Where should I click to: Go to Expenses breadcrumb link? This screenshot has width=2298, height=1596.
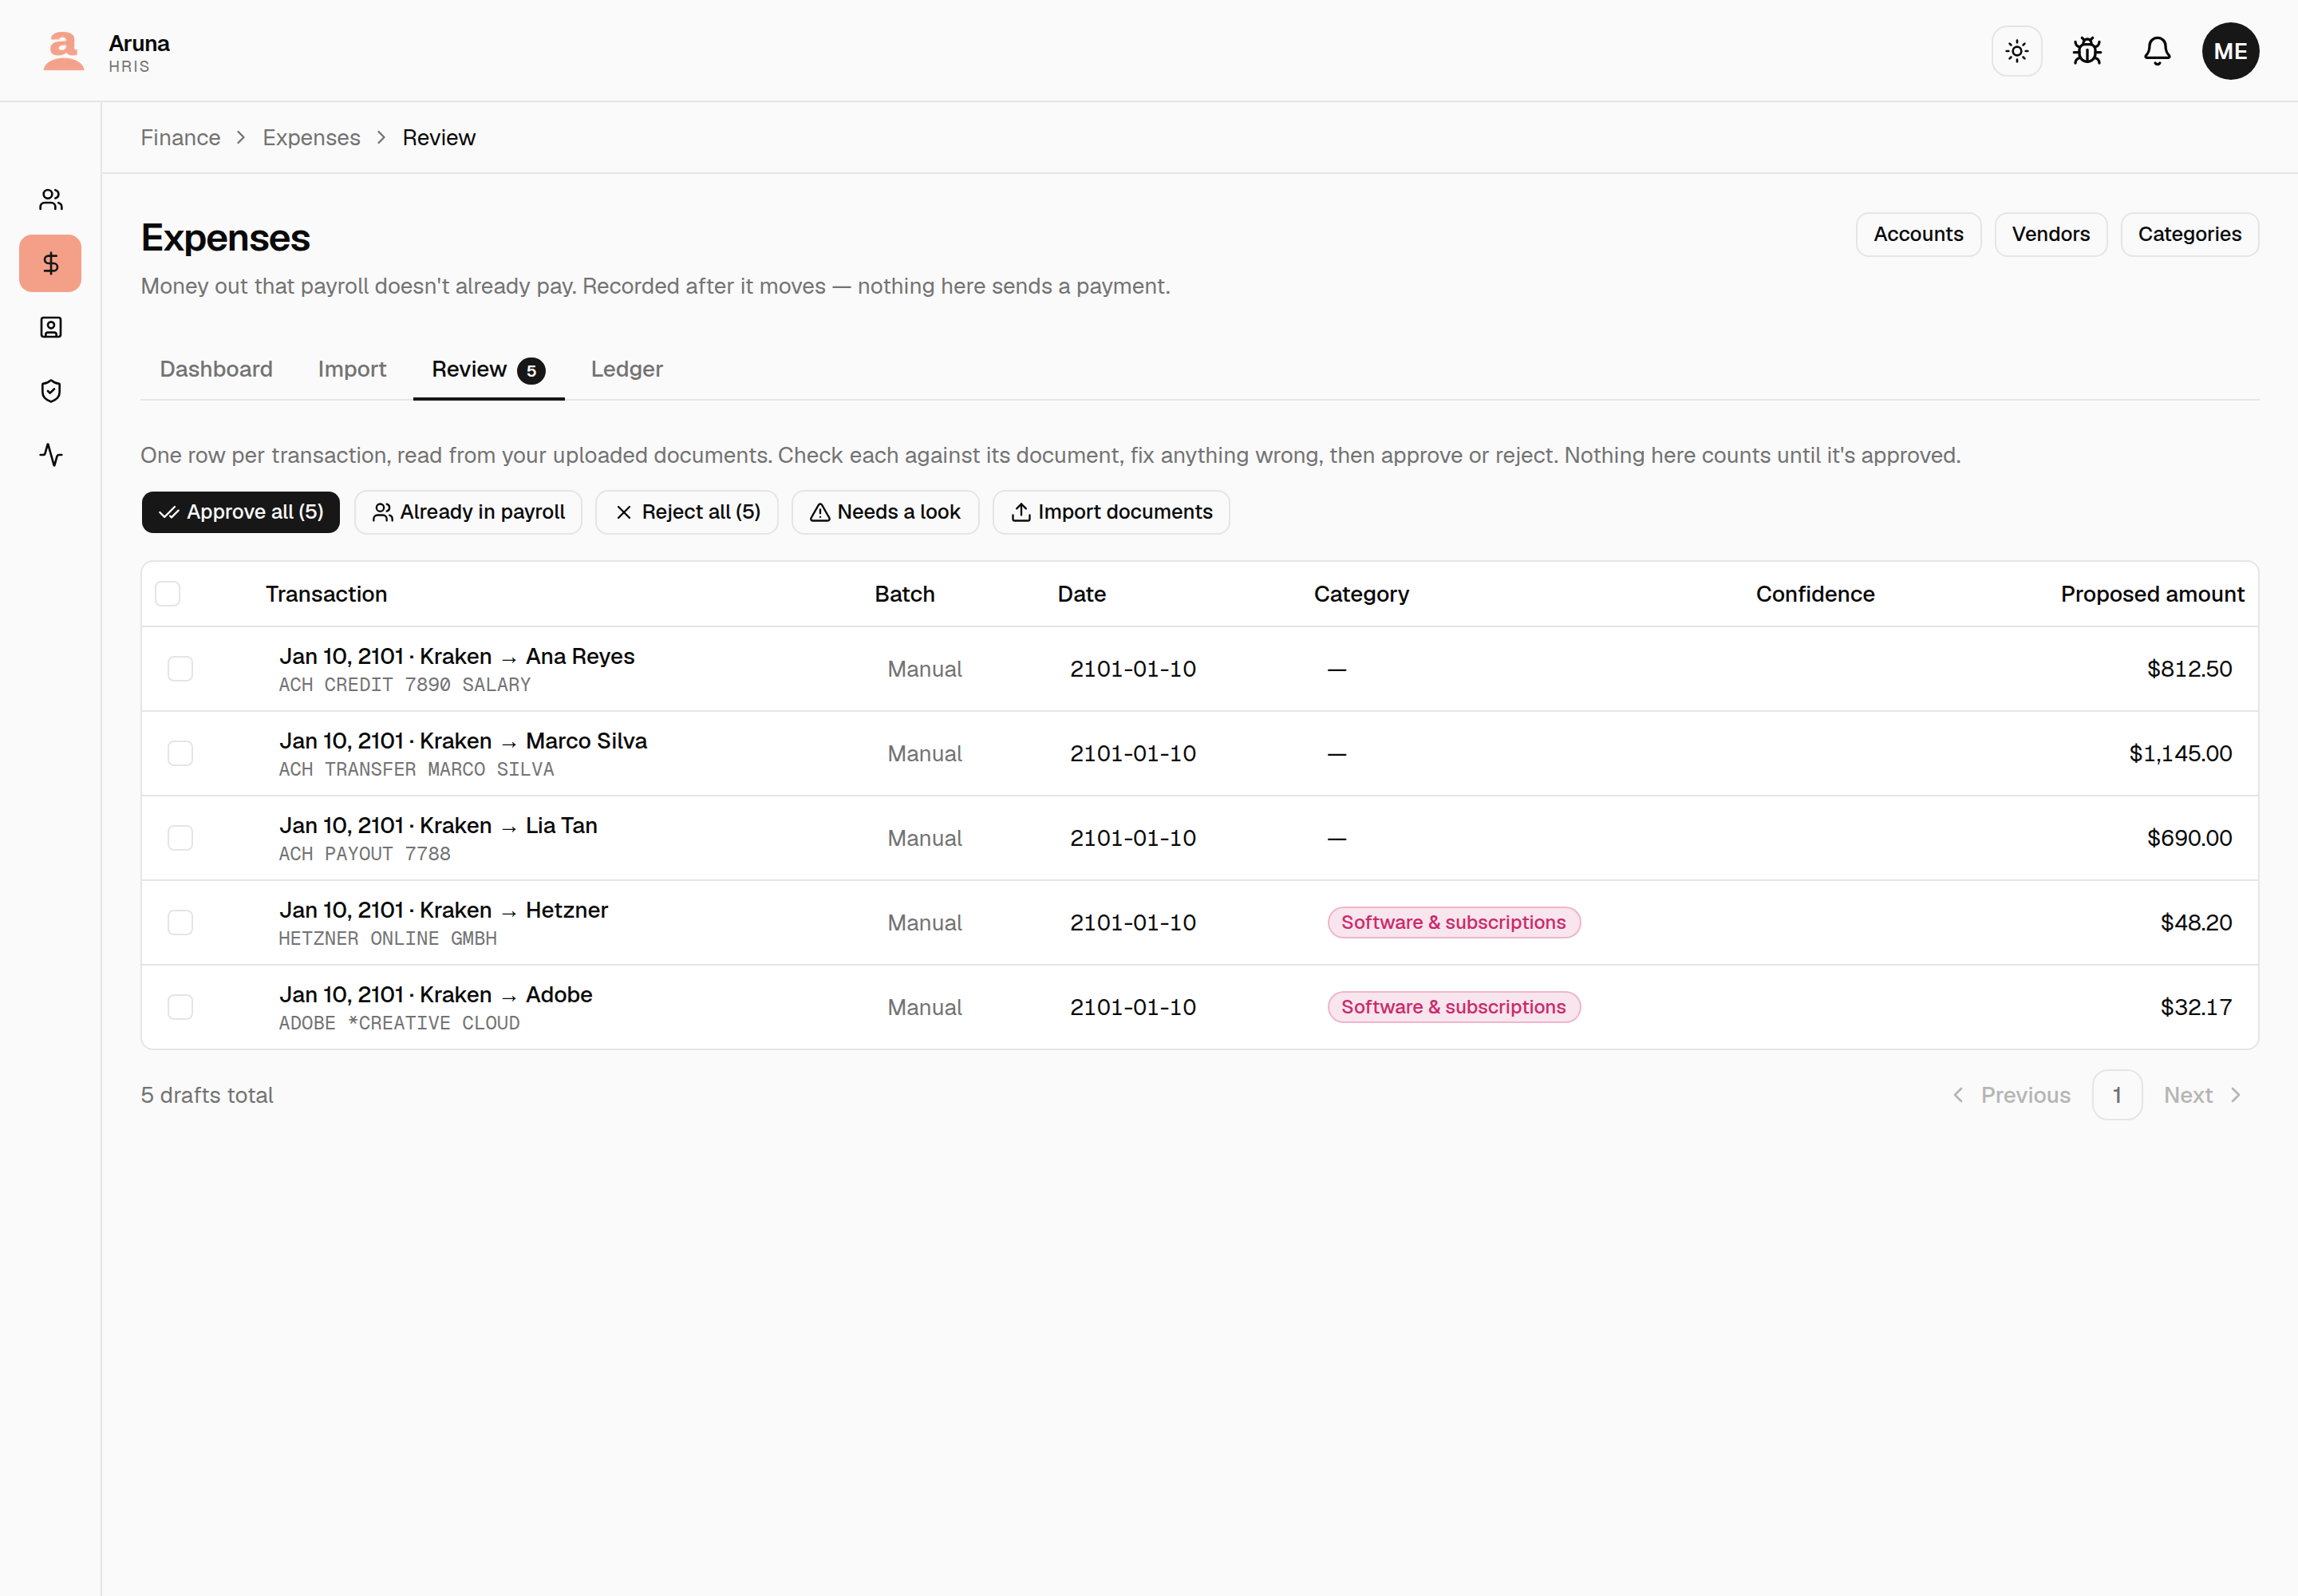(312, 138)
